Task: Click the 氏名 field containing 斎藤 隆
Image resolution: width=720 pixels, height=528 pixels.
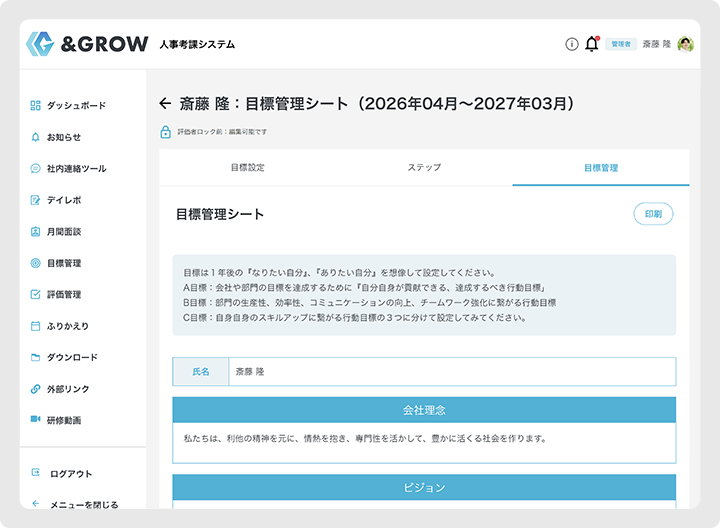Action: pos(452,371)
